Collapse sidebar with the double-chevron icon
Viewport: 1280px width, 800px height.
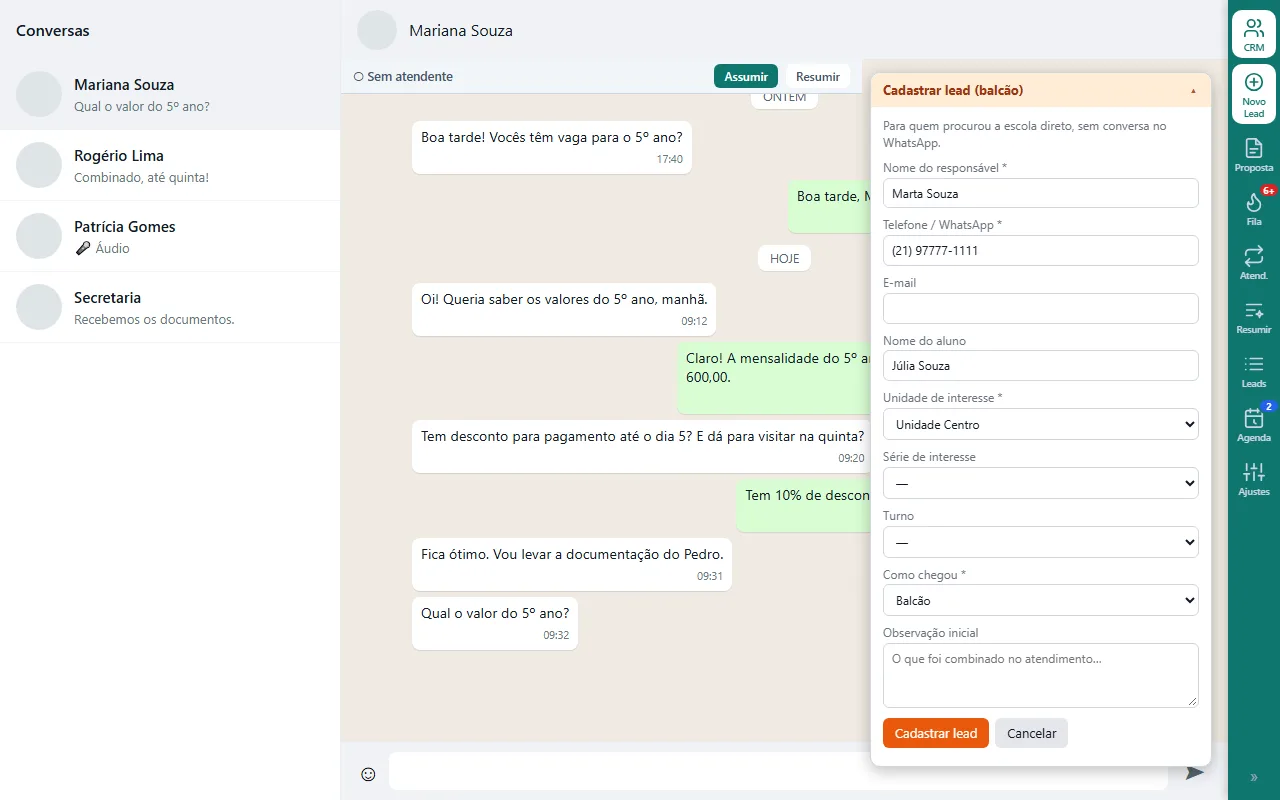point(1254,777)
